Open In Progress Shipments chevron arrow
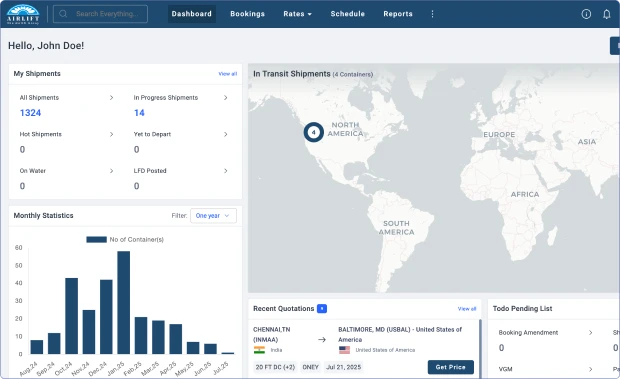Image resolution: width=620 pixels, height=379 pixels. click(x=225, y=98)
